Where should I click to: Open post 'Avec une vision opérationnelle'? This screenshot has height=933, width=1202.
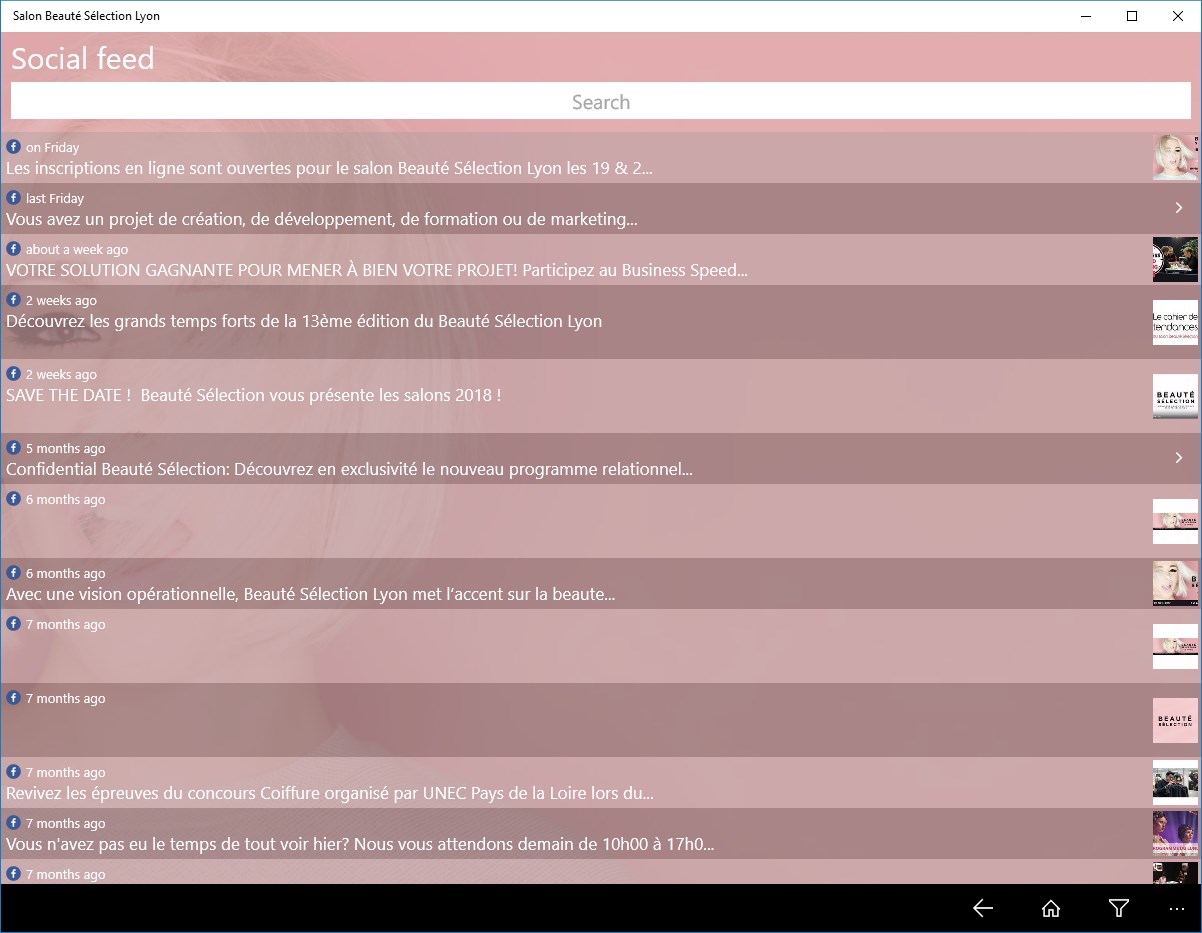tap(601, 584)
